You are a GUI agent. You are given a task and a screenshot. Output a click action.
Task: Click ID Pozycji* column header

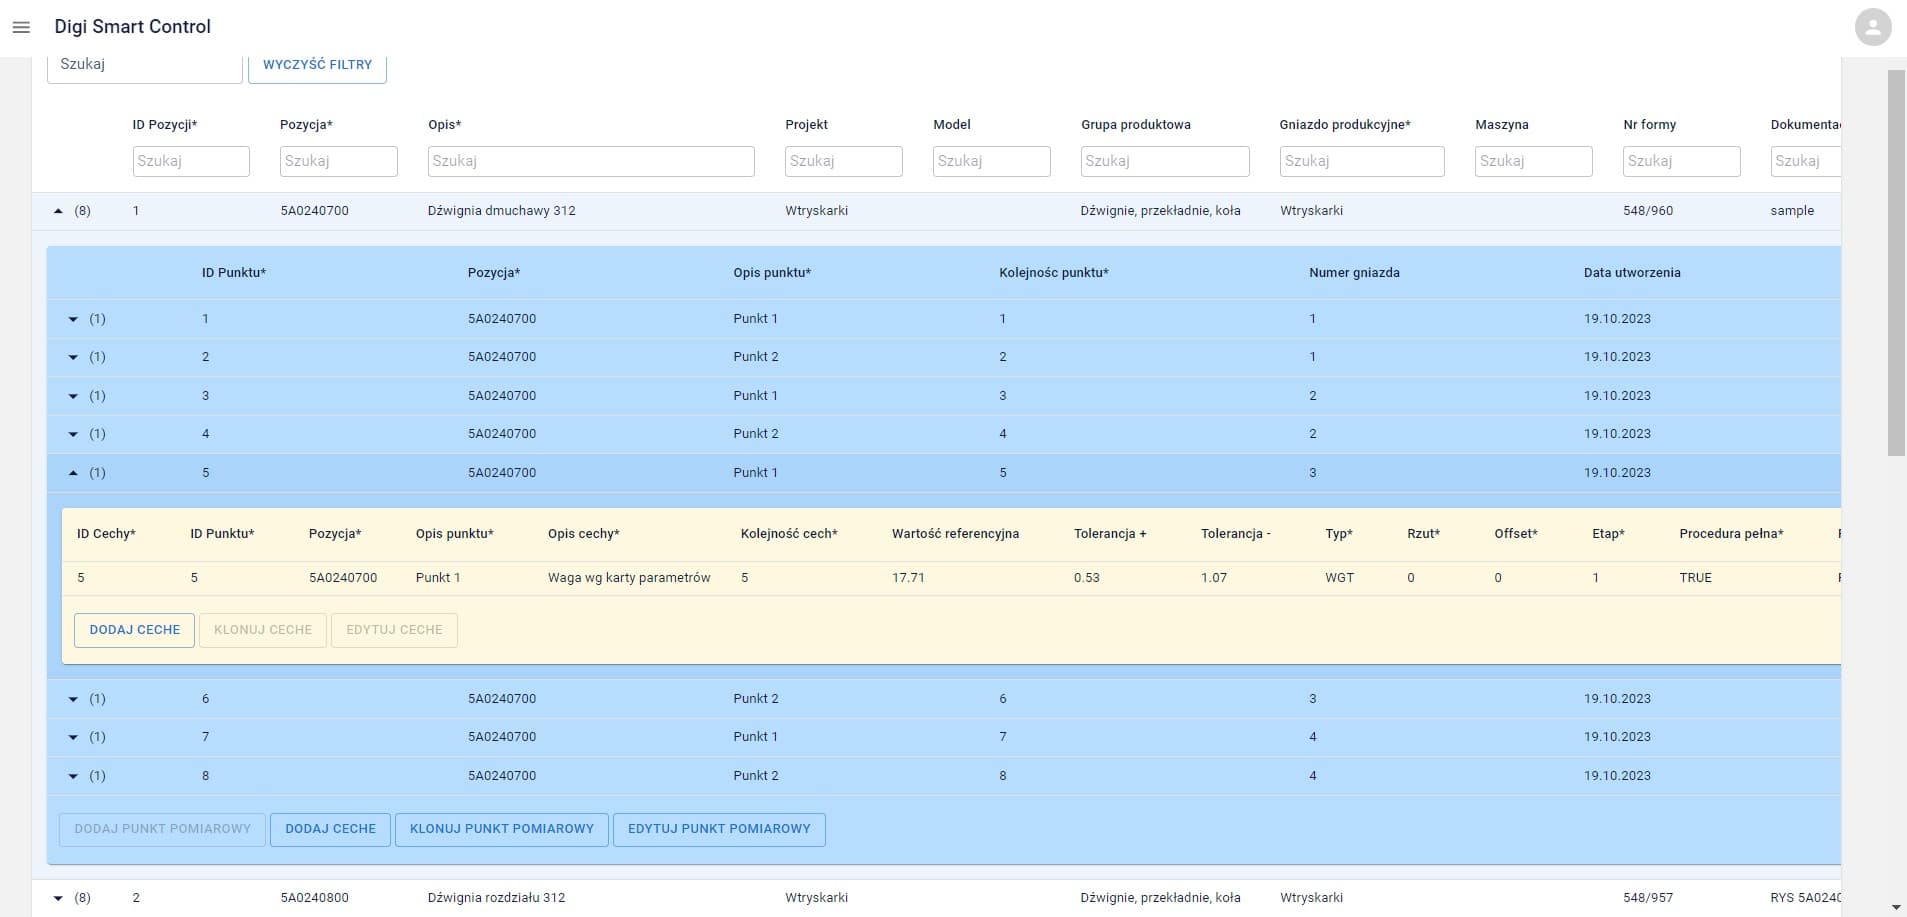tap(165, 125)
